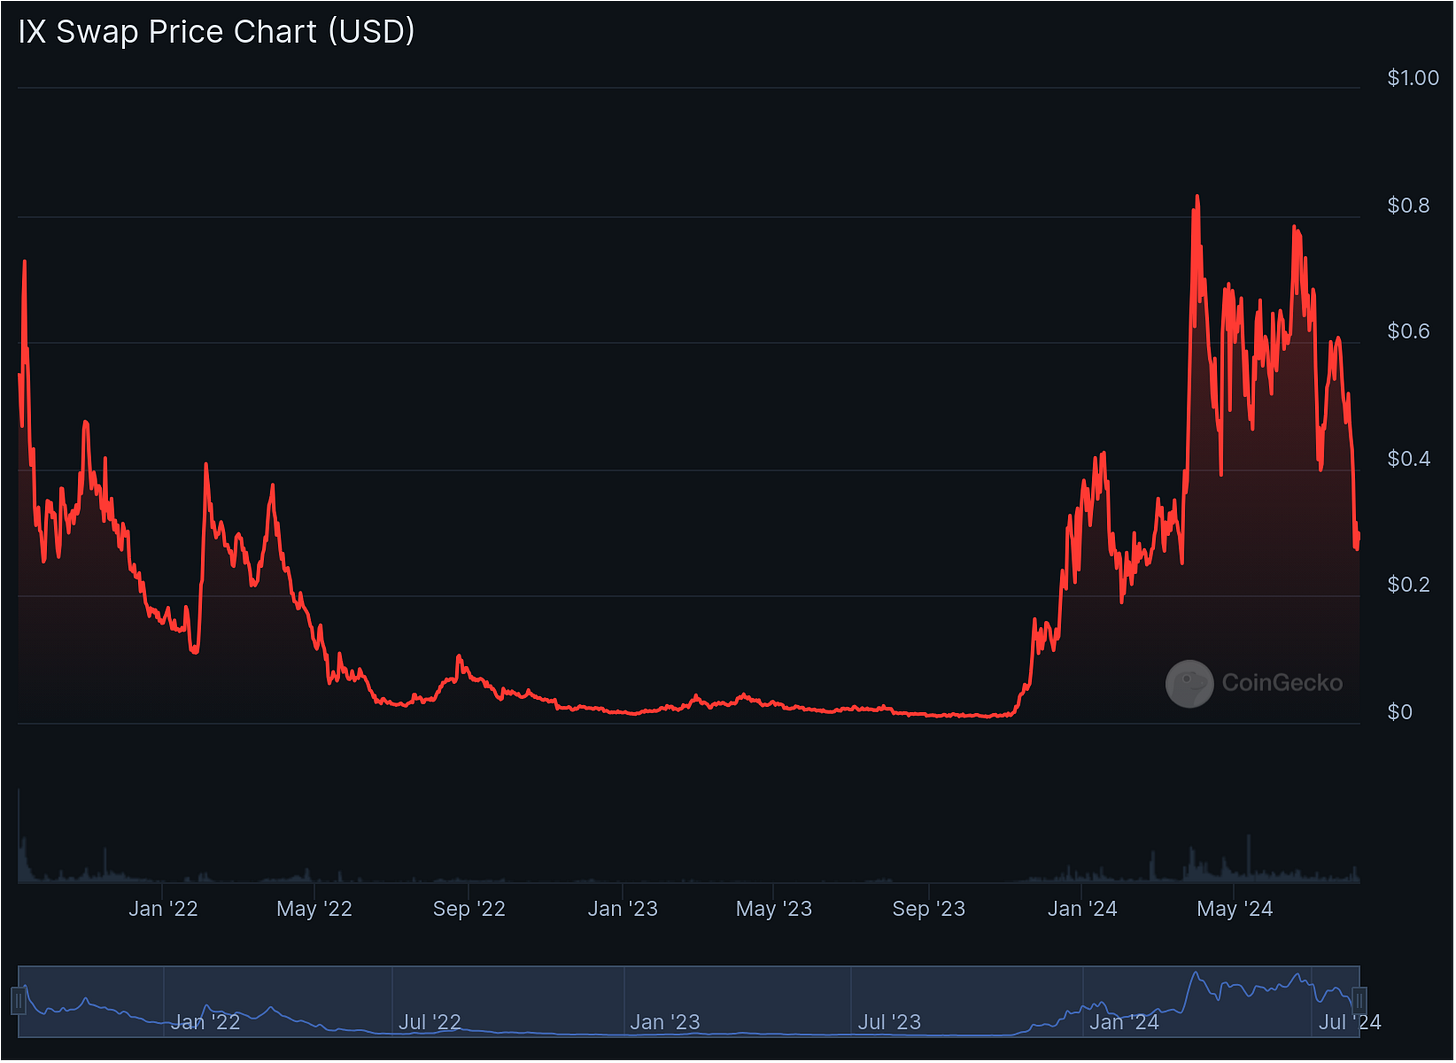Click the May '22 date axis label
1456x1063 pixels.
315,909
